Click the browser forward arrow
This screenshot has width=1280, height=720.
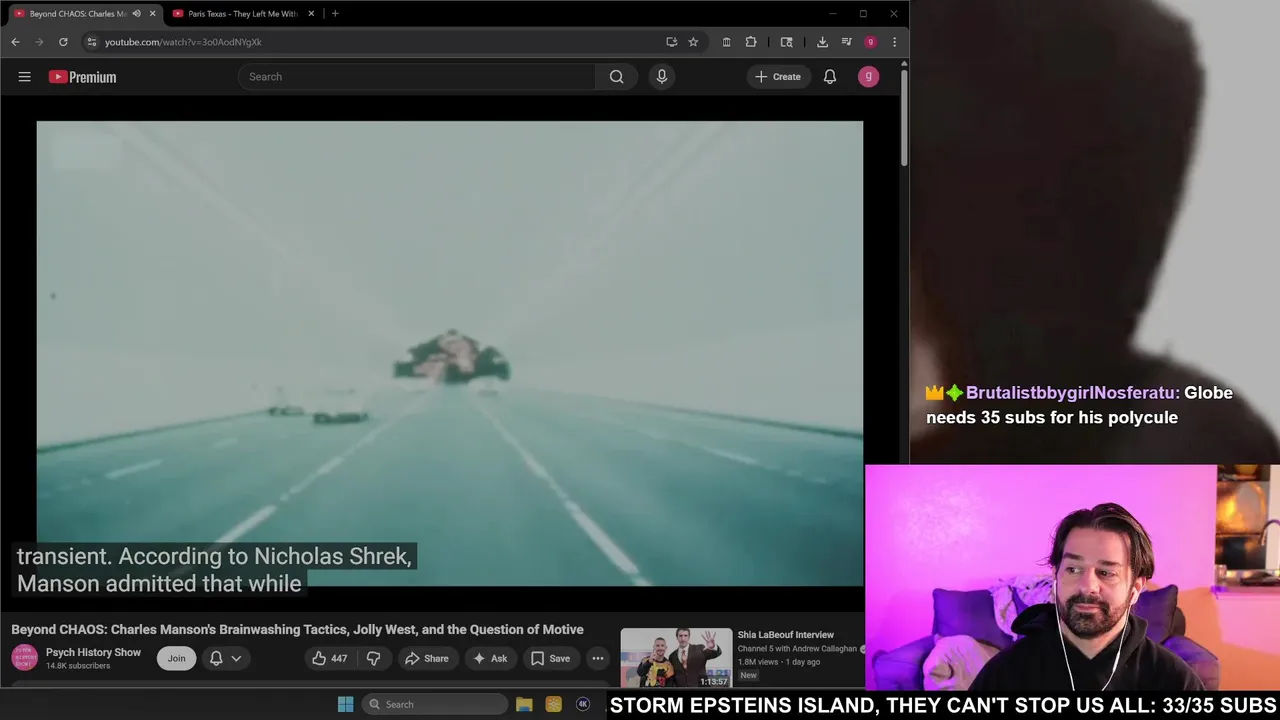click(39, 42)
